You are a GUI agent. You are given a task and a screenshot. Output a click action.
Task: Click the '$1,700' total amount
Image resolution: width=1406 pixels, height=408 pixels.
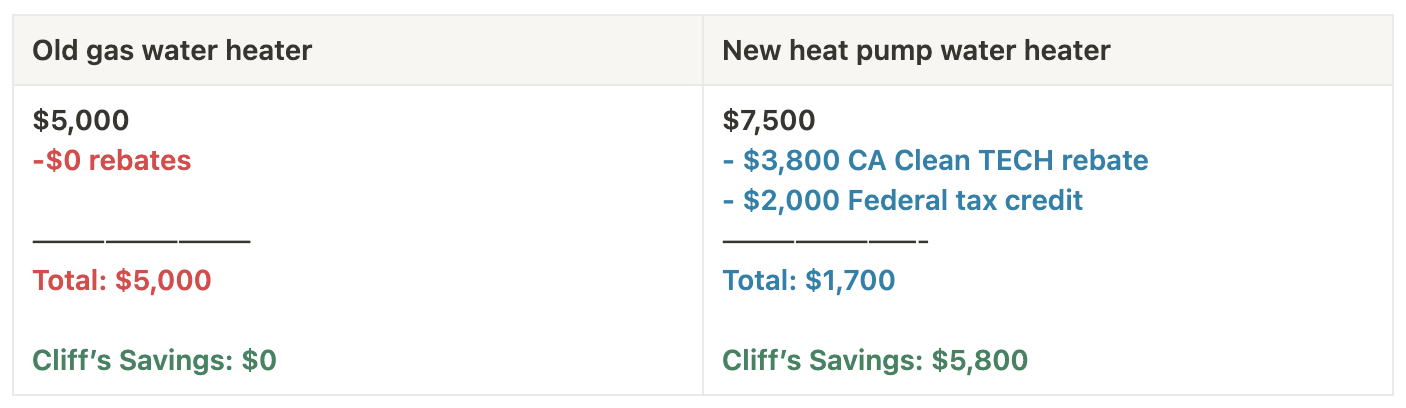(x=850, y=280)
